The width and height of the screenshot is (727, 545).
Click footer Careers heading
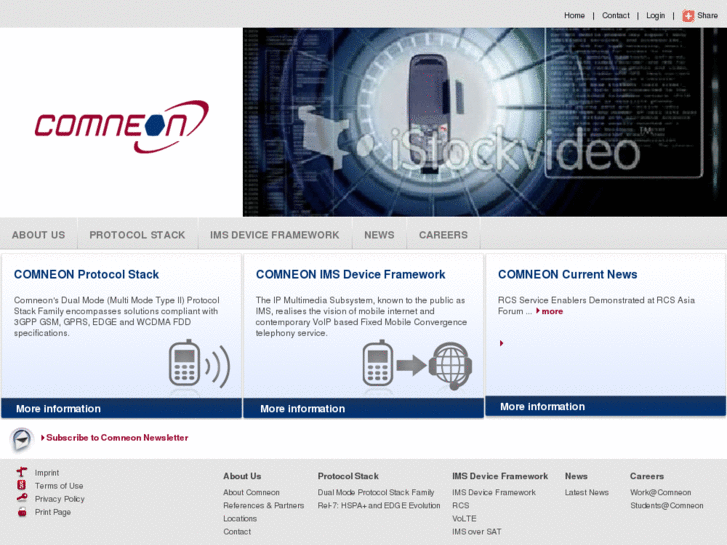647,476
